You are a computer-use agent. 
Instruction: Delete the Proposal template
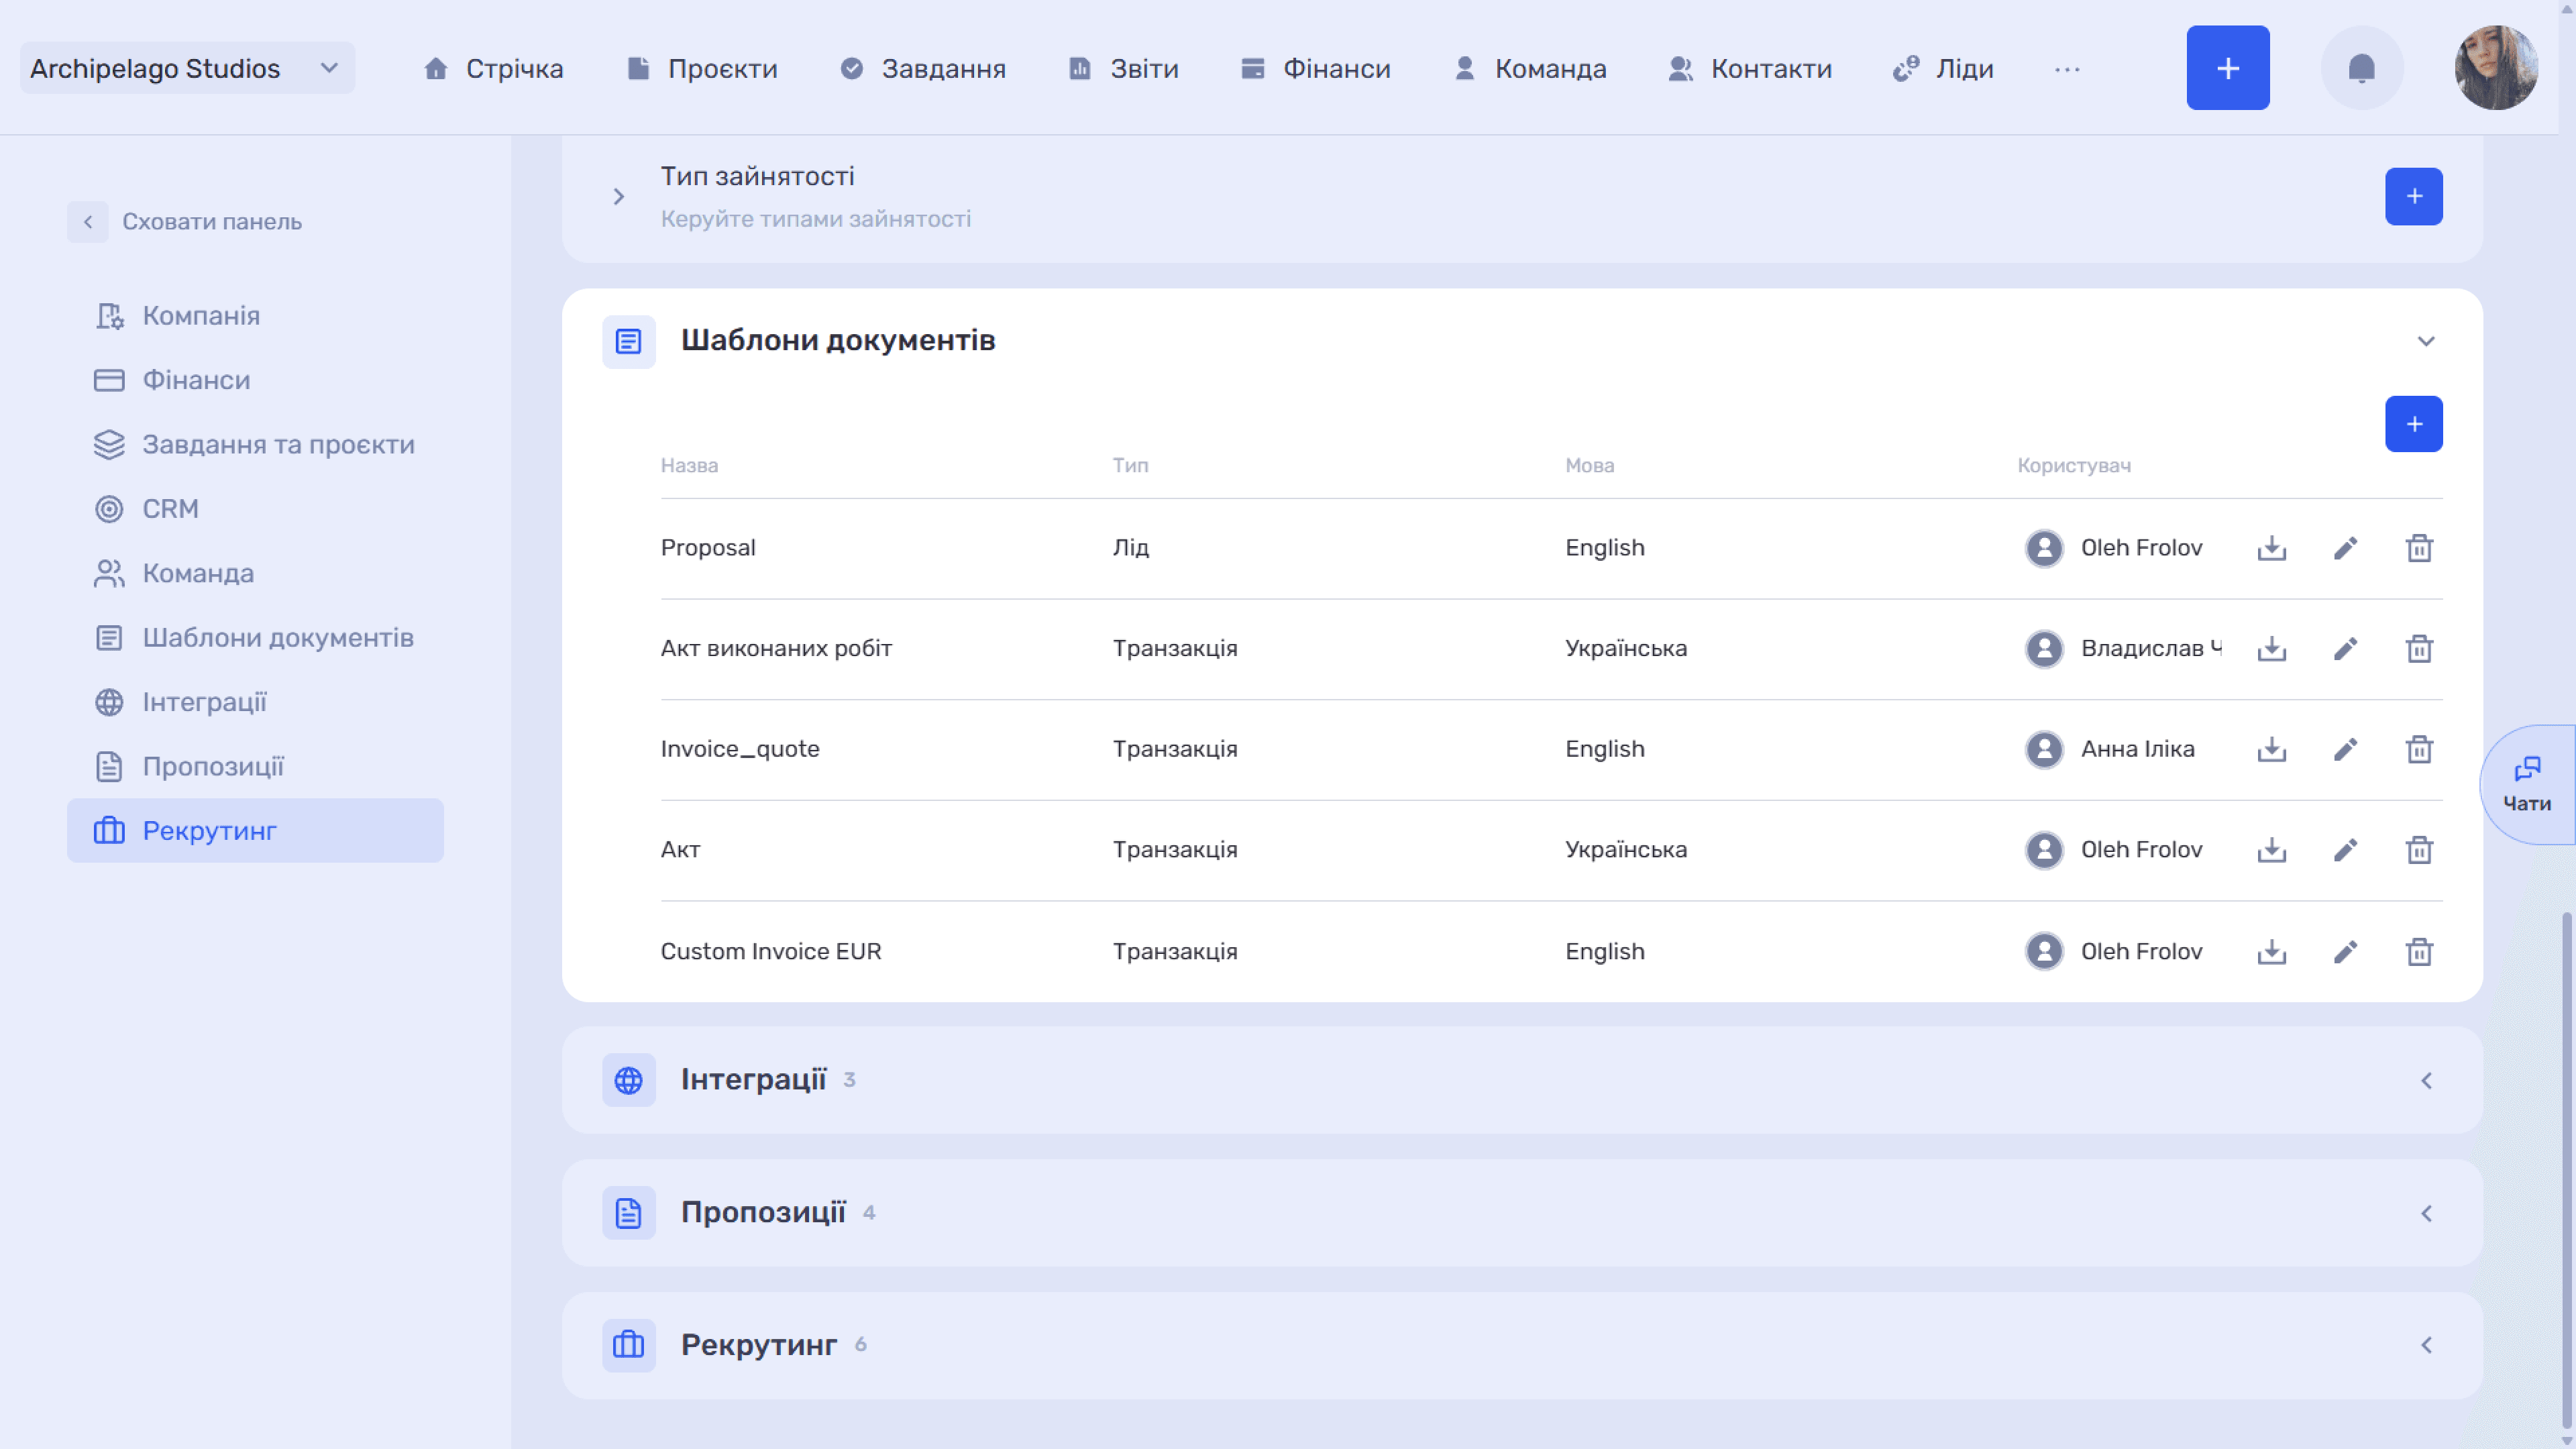[x=2419, y=548]
